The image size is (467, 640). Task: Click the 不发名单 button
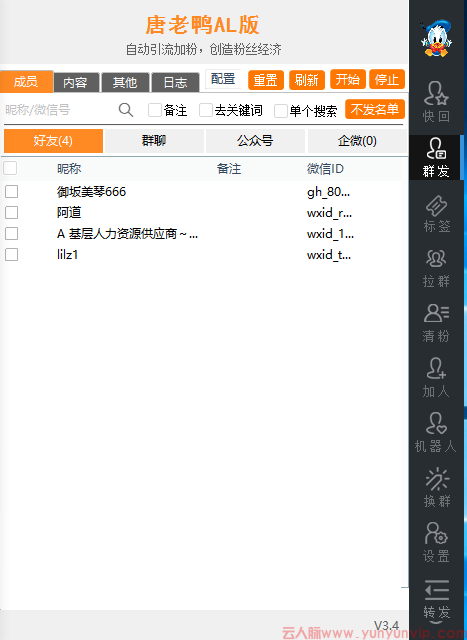click(x=375, y=109)
